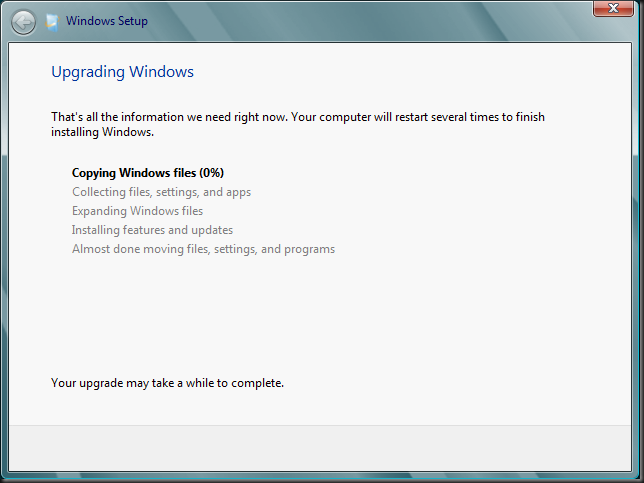
Task: Click Almost done moving files step
Action: (203, 249)
